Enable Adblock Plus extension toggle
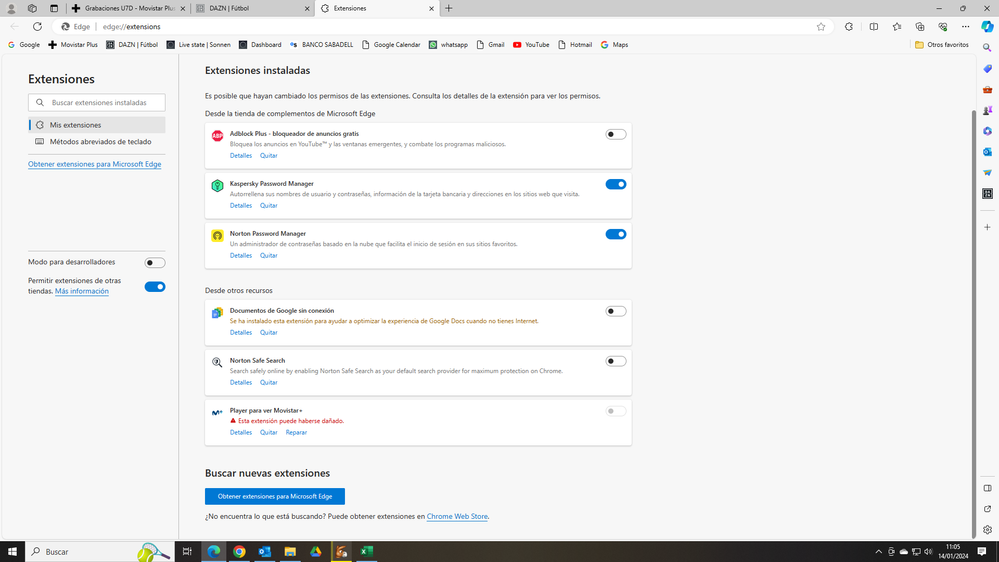 [615, 134]
